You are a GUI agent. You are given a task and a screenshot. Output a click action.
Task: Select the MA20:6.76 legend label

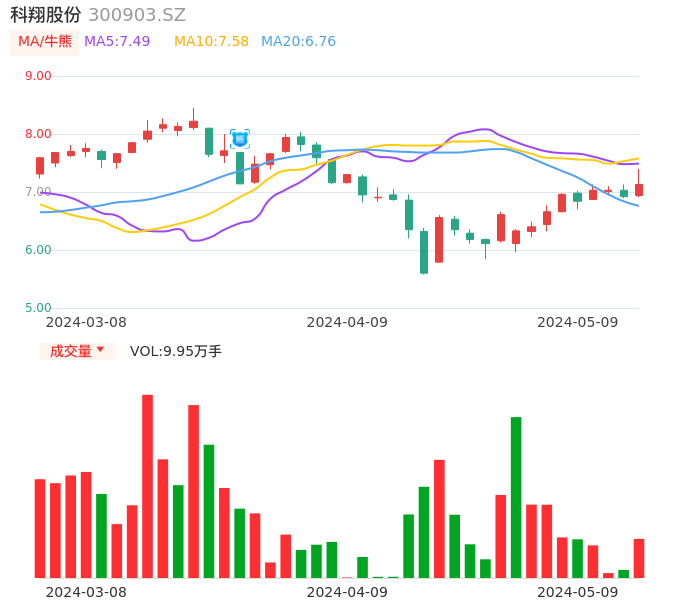click(298, 42)
